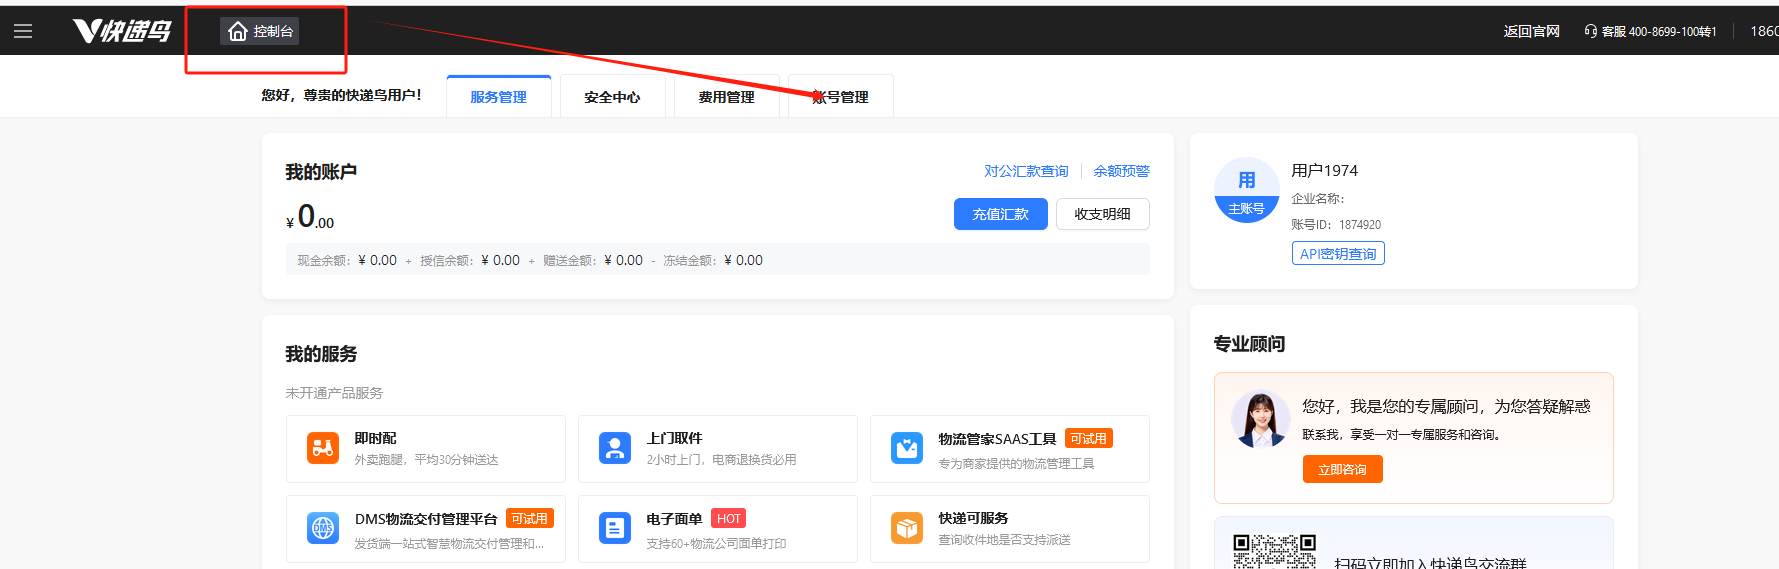This screenshot has height=569, width=1779.
Task: Click the customer service headset icon
Action: [1590, 31]
